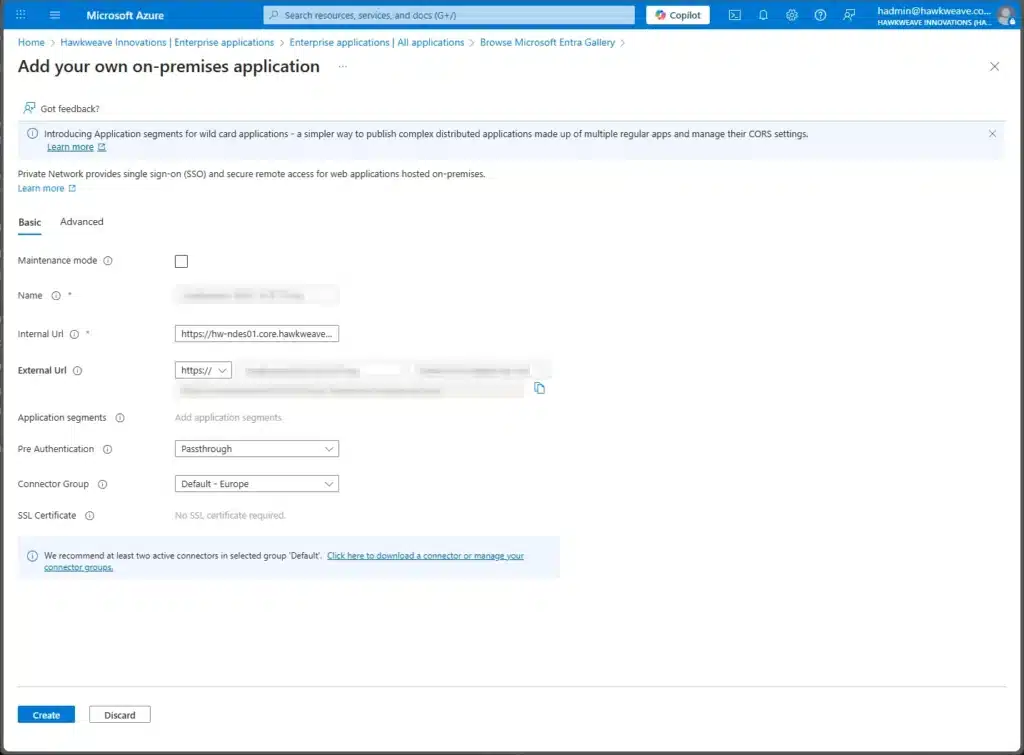Open portal settings gear icon
1024x755 pixels.
coord(792,15)
